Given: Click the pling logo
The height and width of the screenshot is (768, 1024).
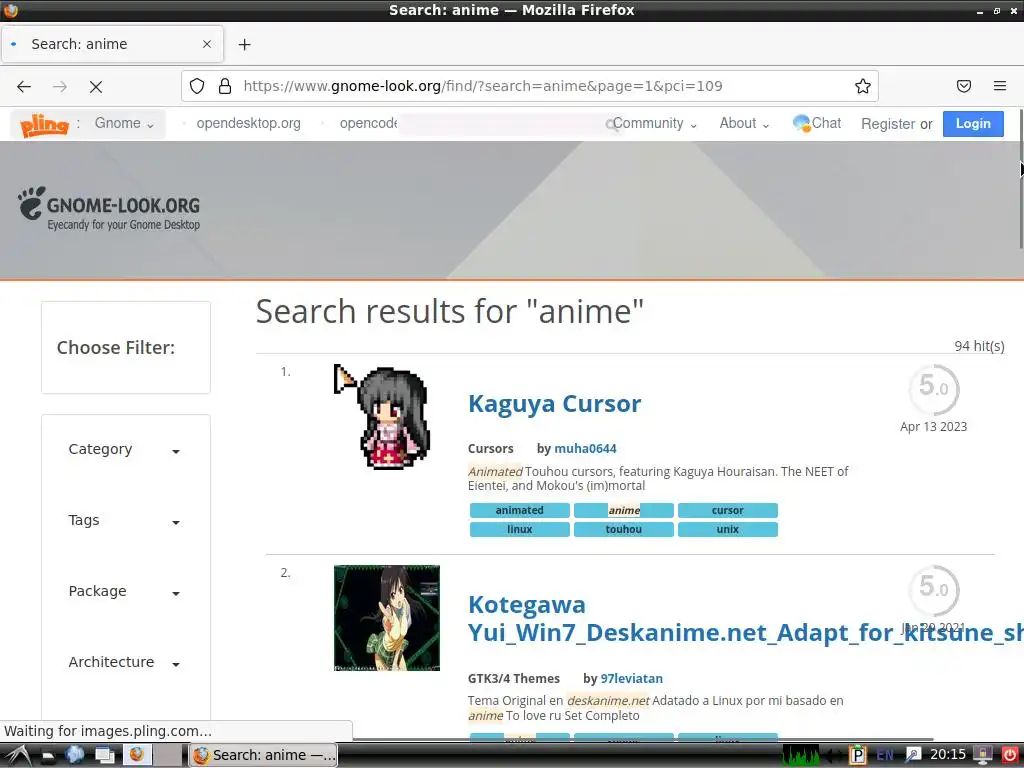Looking at the screenshot, I should tap(44, 124).
